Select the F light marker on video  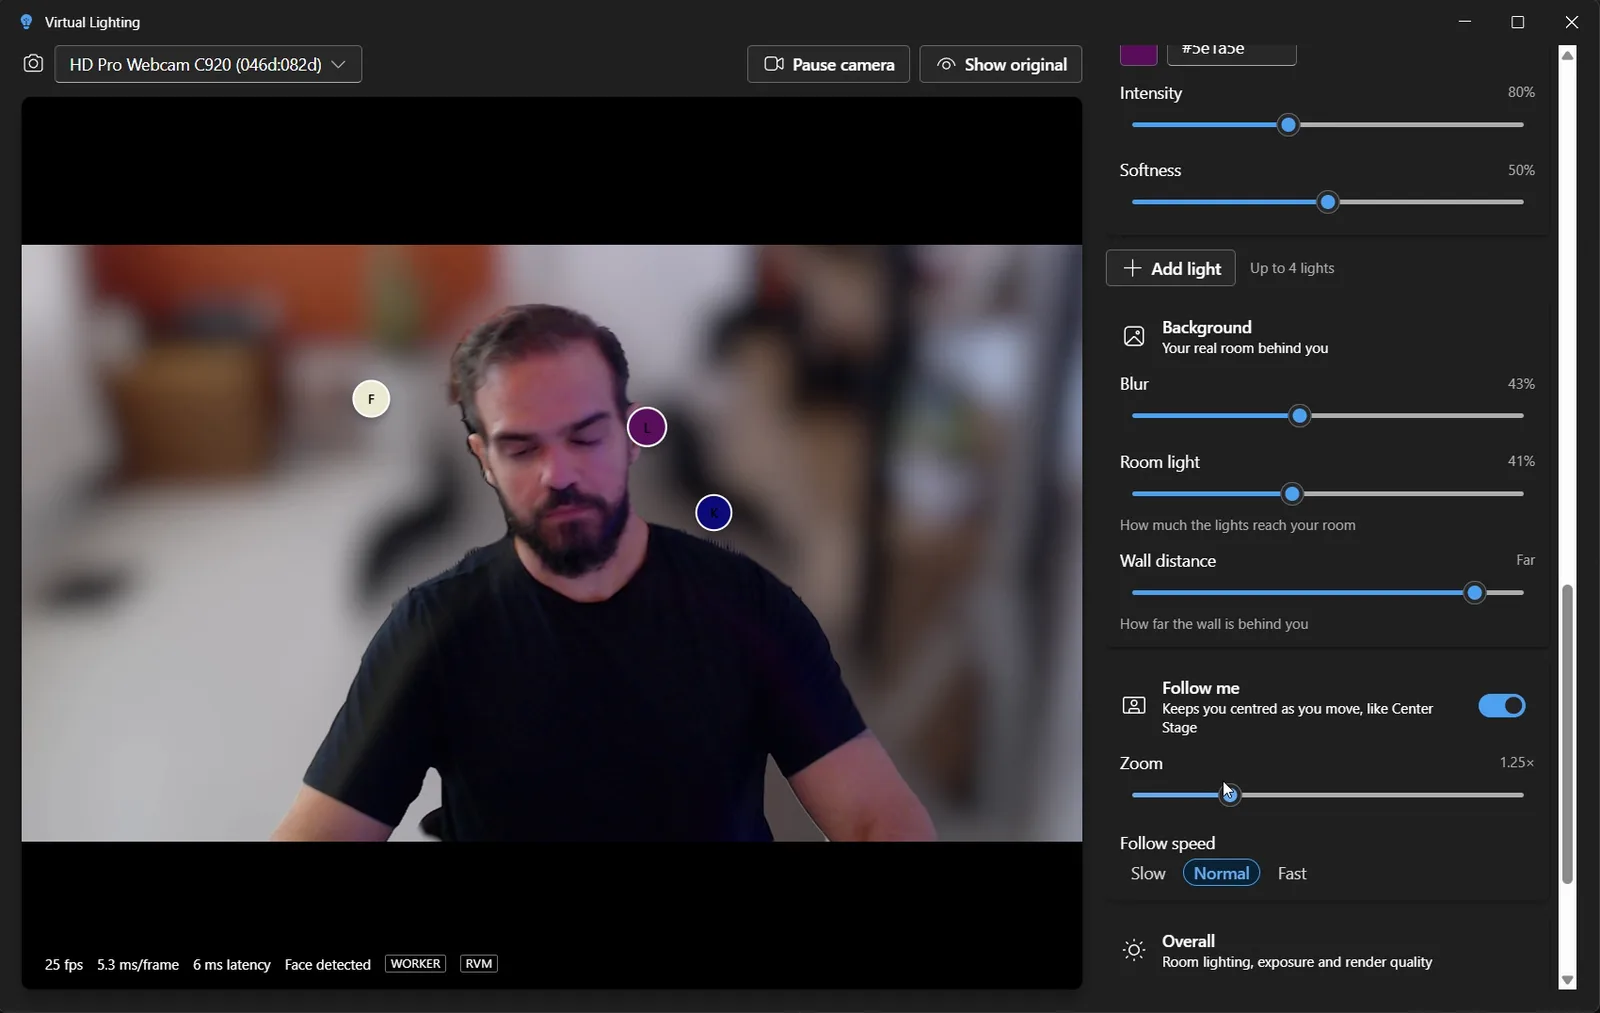(371, 399)
